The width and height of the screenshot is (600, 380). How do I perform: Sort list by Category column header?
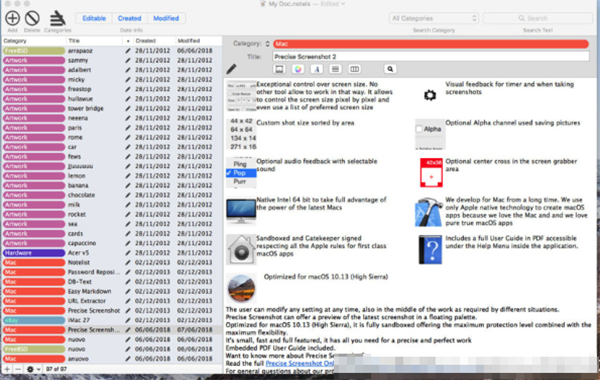click(x=34, y=41)
